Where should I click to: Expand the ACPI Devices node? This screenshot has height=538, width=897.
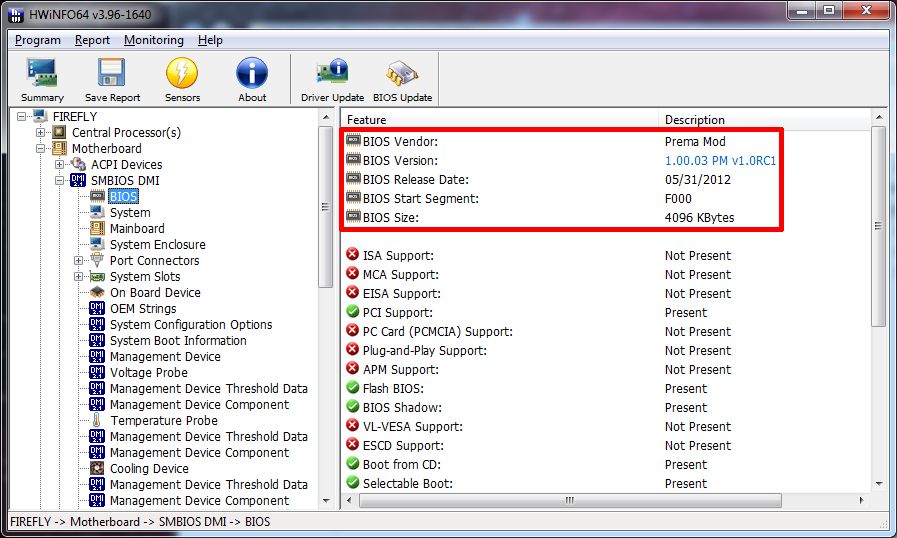pyautogui.click(x=59, y=164)
